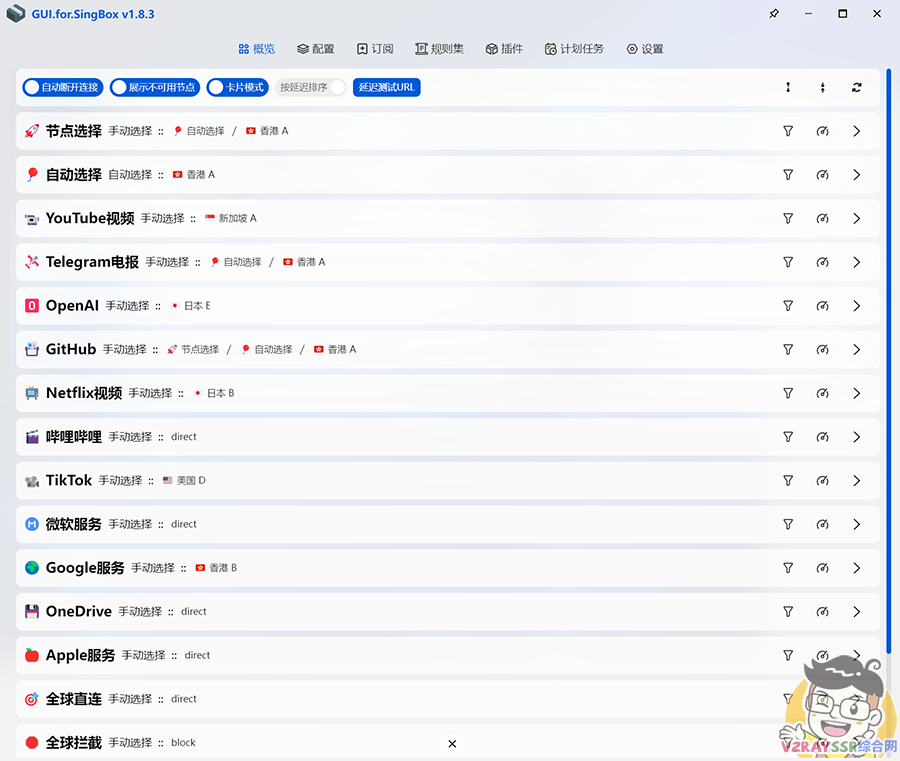
Task: Open the 设置 settings page
Action: tap(644, 48)
